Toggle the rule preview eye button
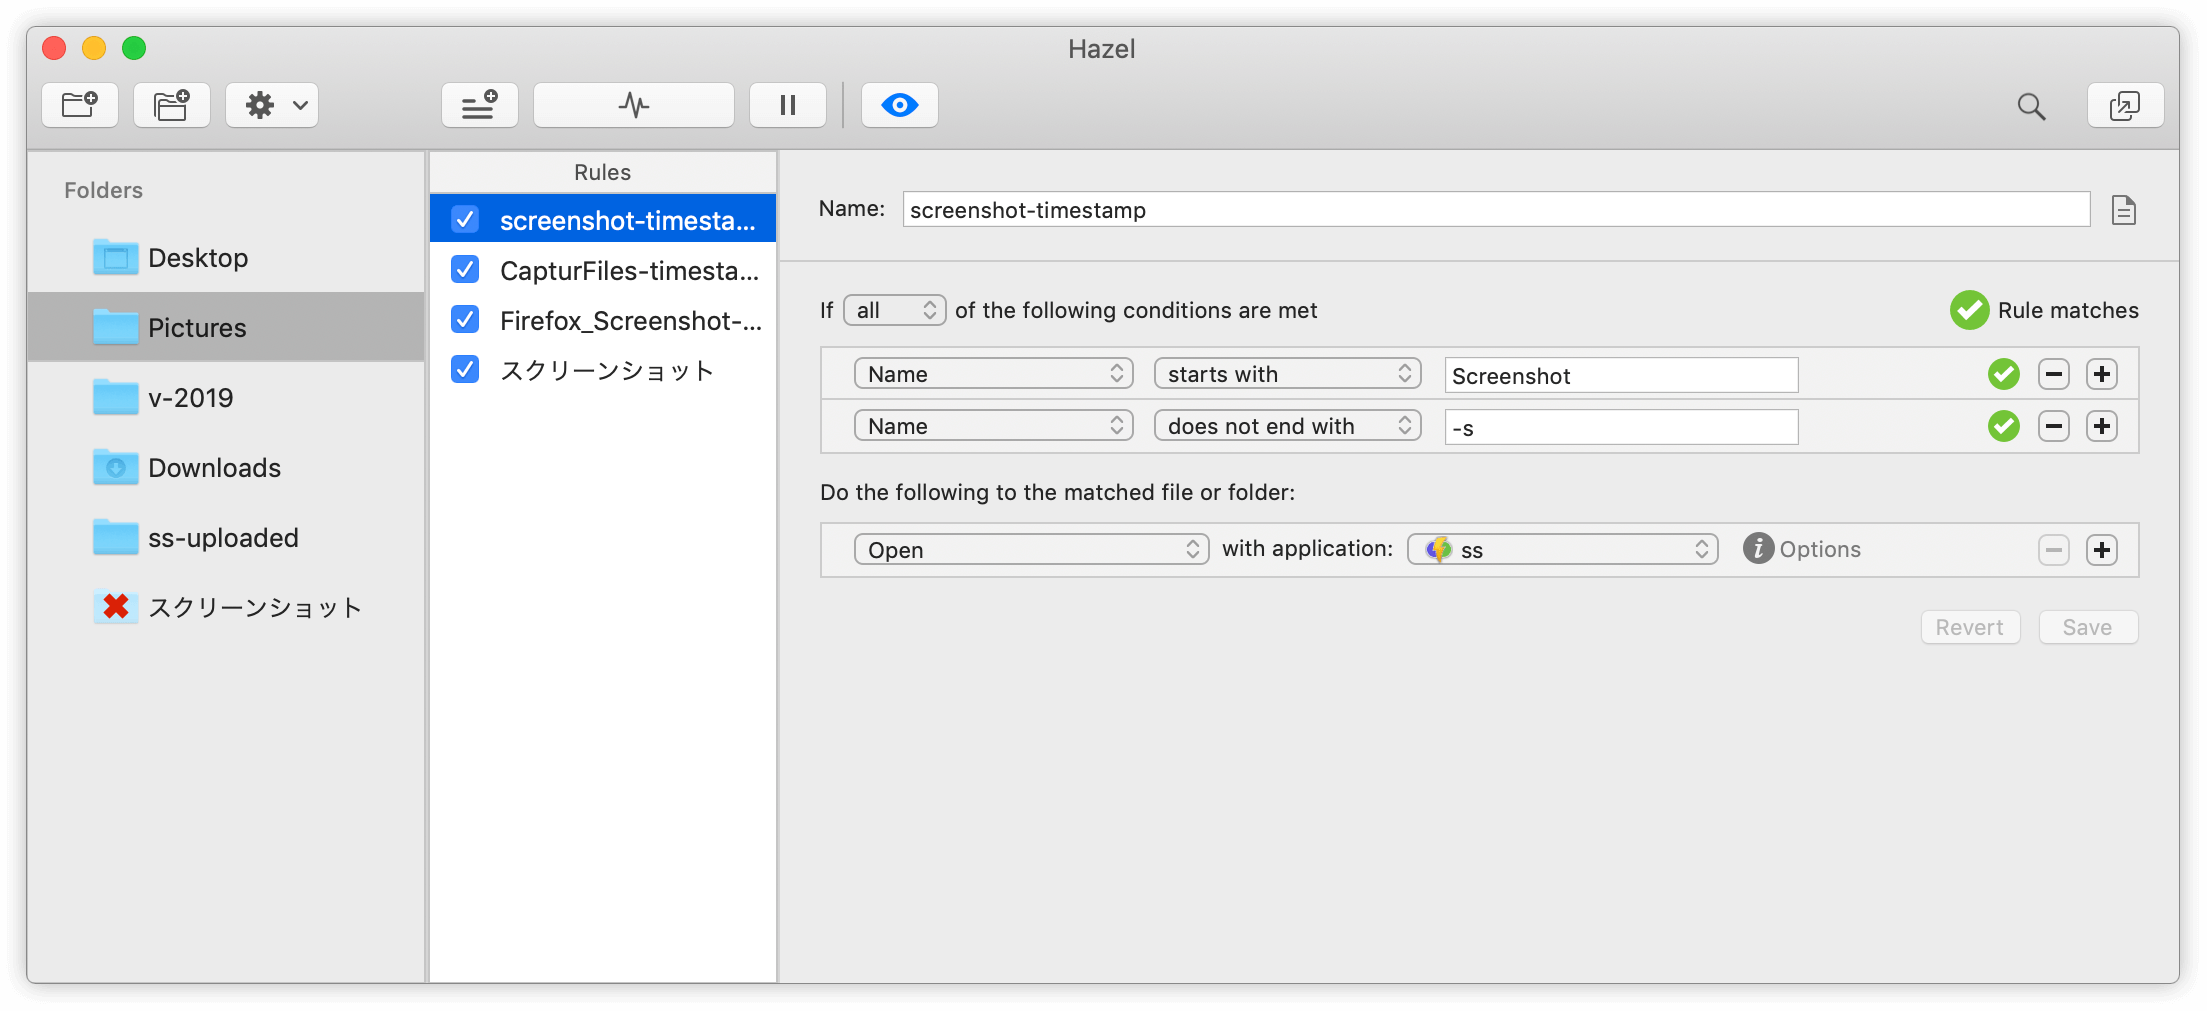The height and width of the screenshot is (1011, 2207). tap(900, 105)
